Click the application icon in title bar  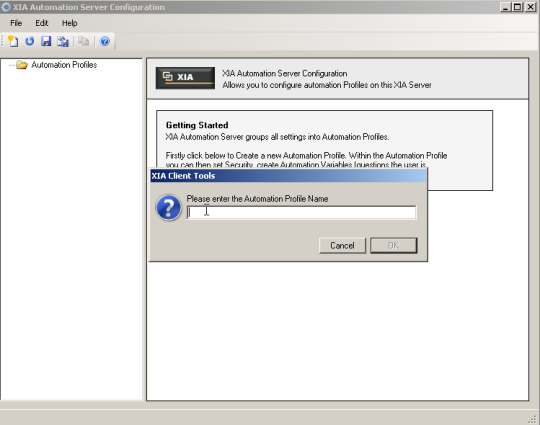point(6,7)
